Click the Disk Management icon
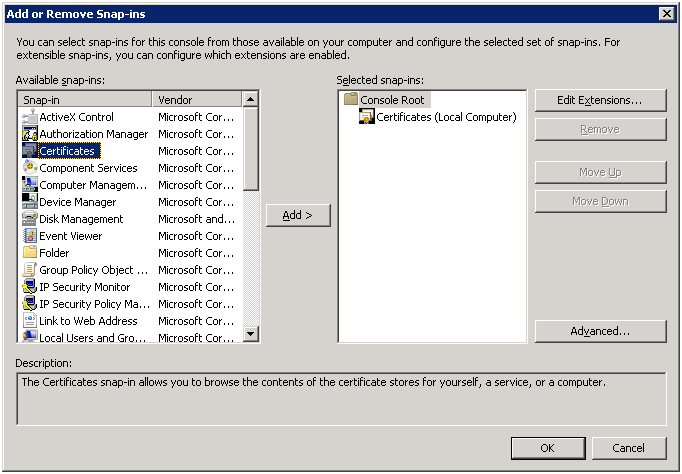 [30, 218]
